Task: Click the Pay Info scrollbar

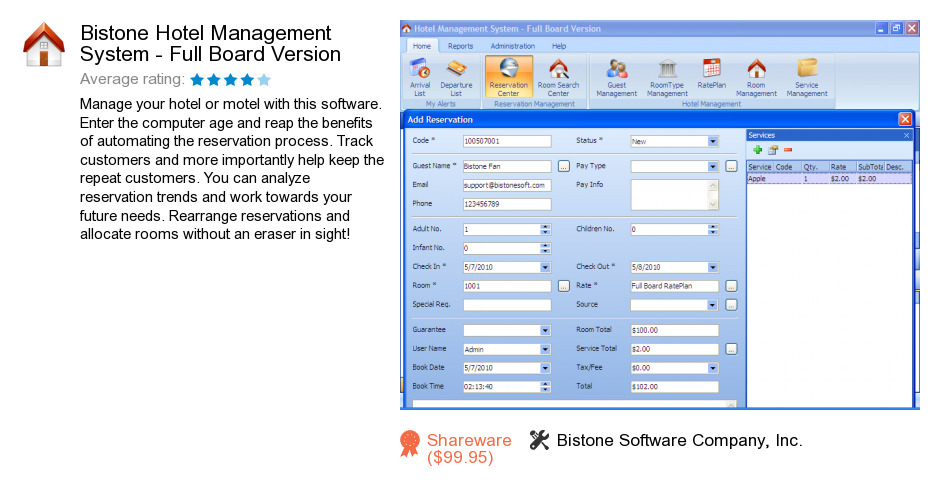Action: (x=713, y=195)
